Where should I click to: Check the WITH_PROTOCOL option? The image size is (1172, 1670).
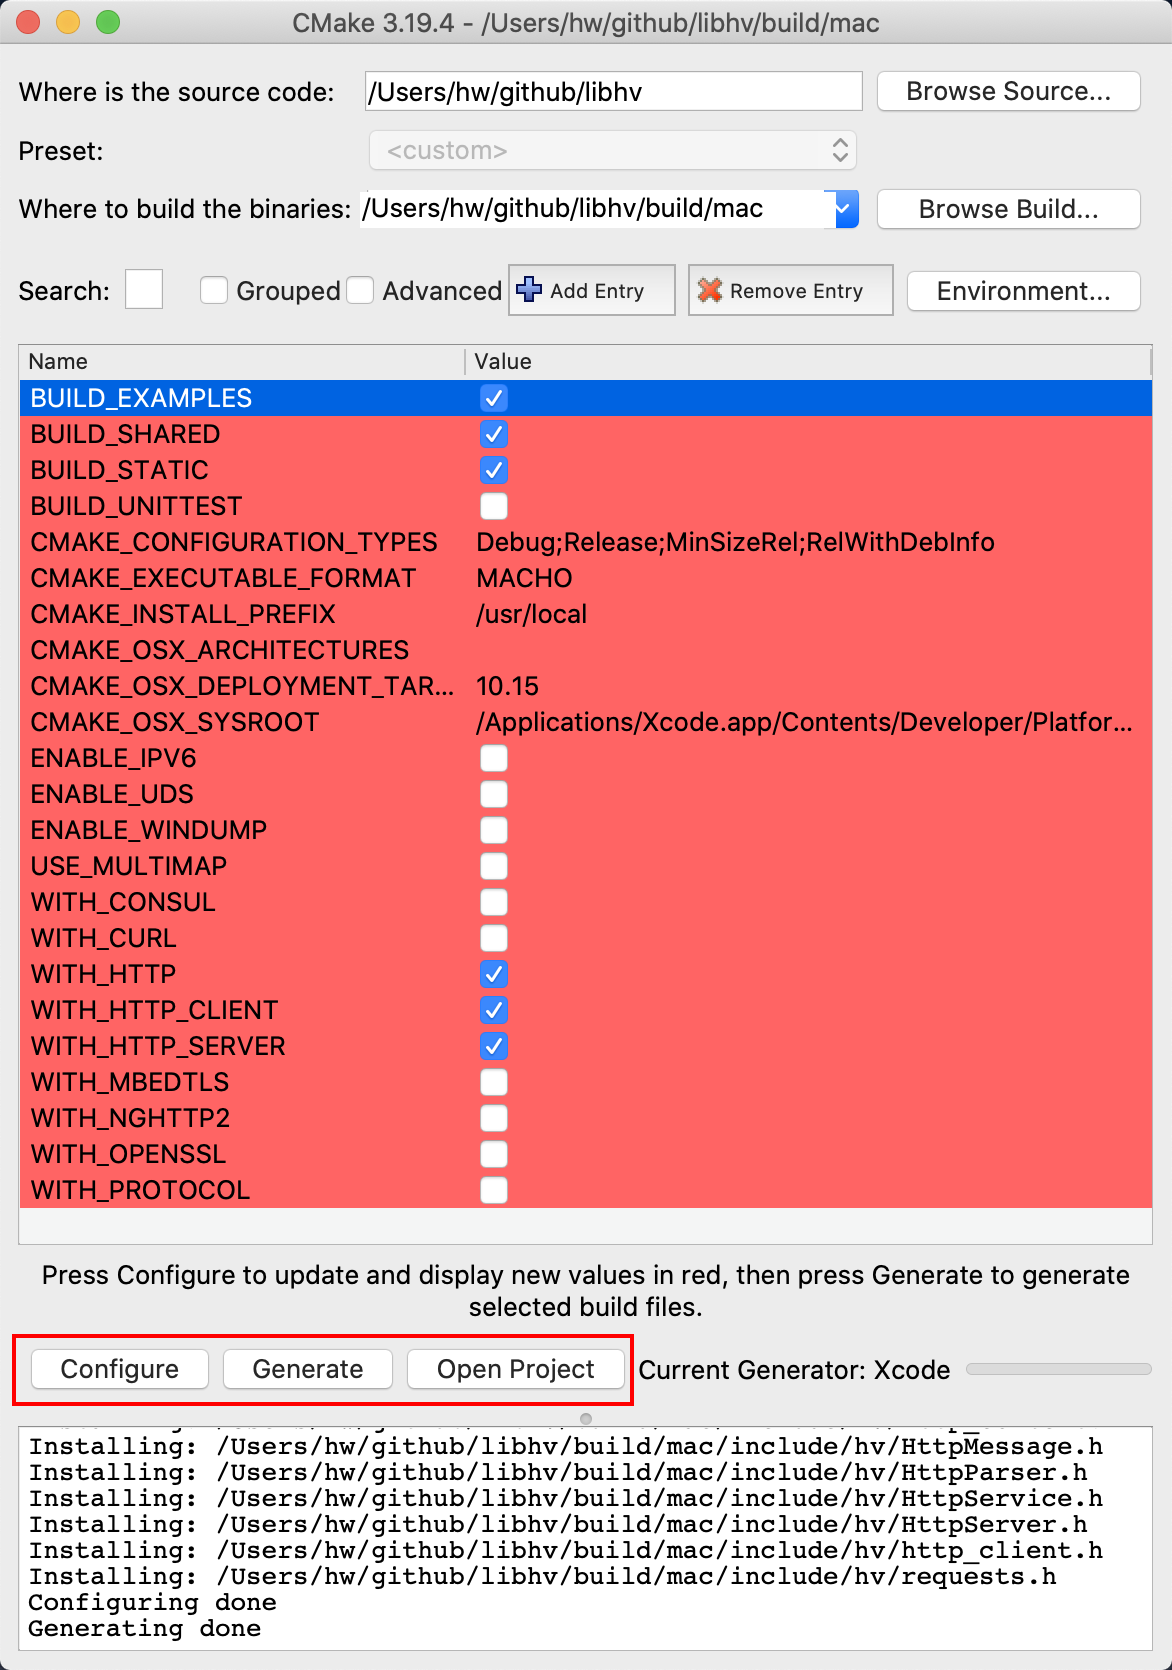pyautogui.click(x=494, y=1190)
